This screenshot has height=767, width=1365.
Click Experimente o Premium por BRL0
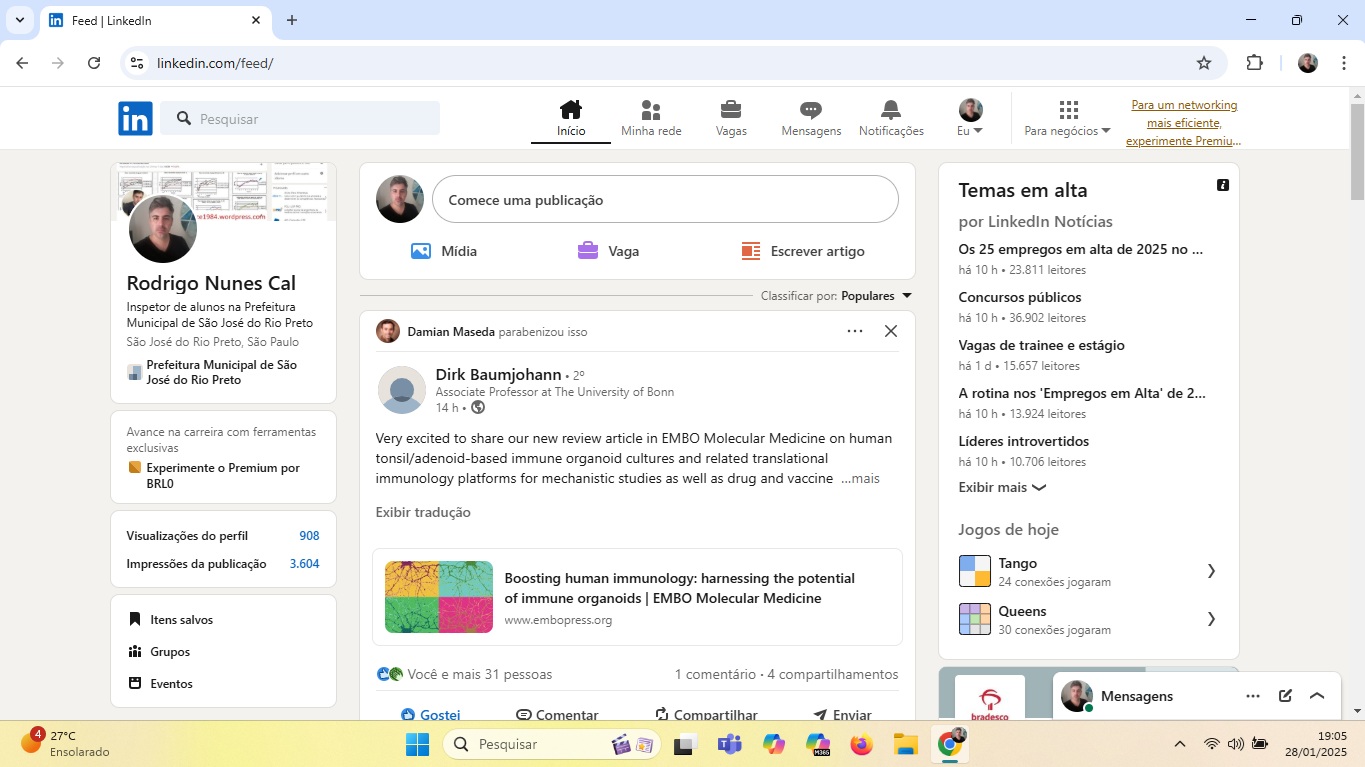coord(222,475)
